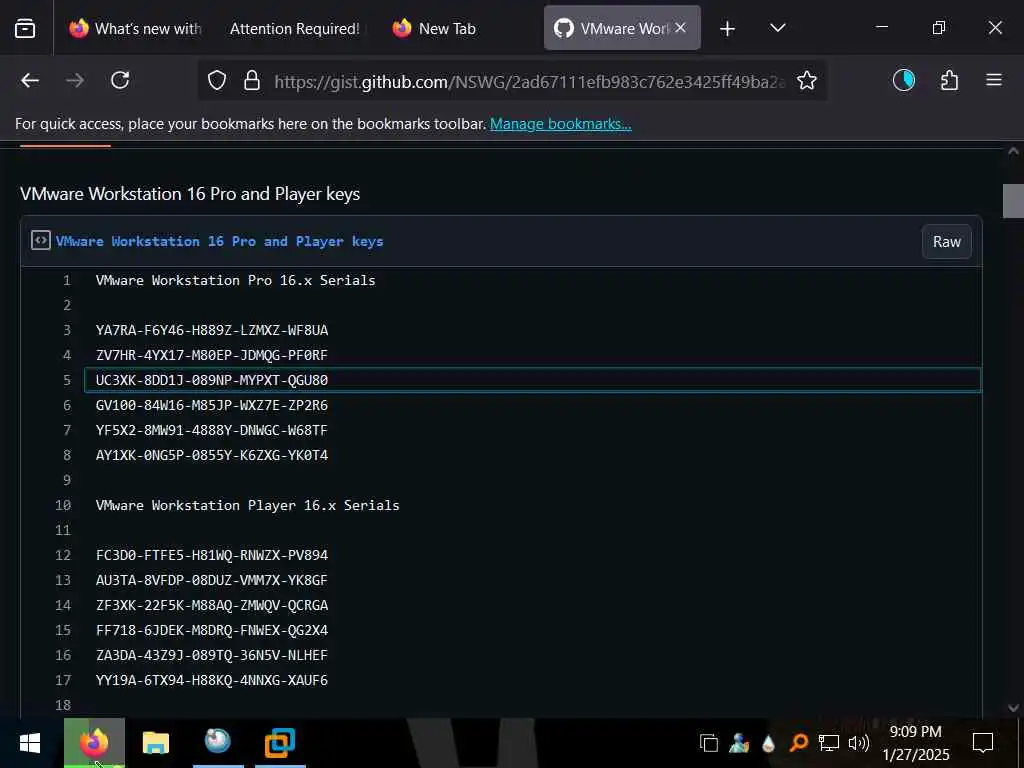Close the VMware Workstation tab
This screenshot has height=768, width=1024.
(680, 27)
